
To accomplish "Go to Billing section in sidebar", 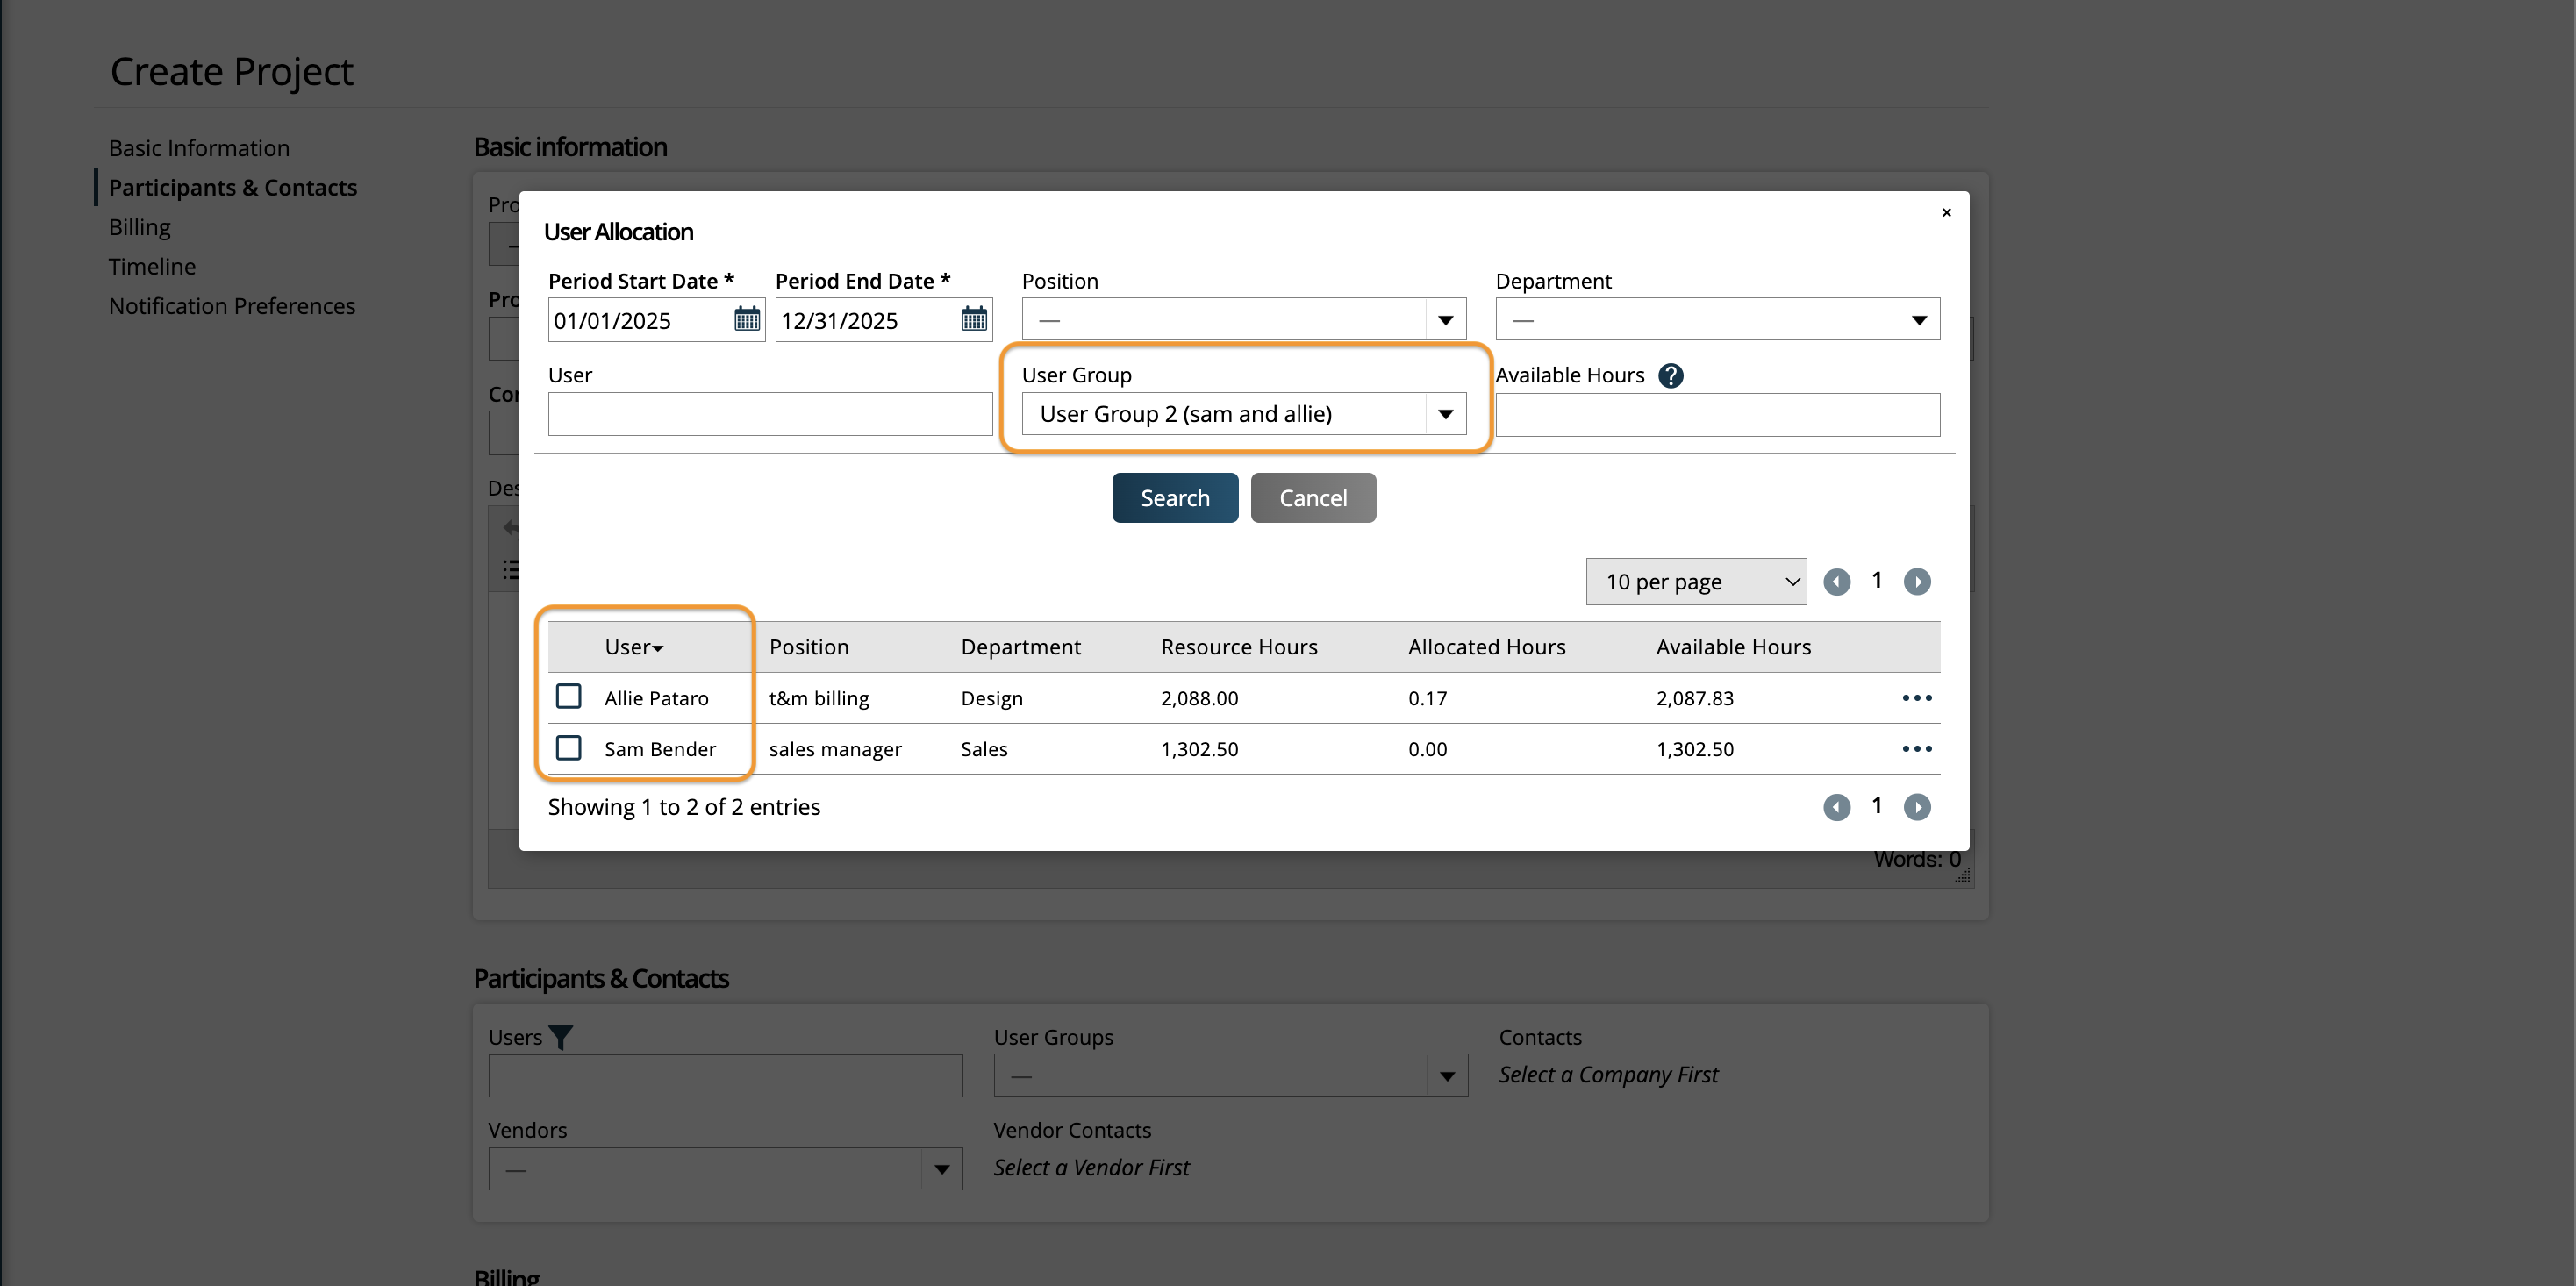I will coord(139,227).
